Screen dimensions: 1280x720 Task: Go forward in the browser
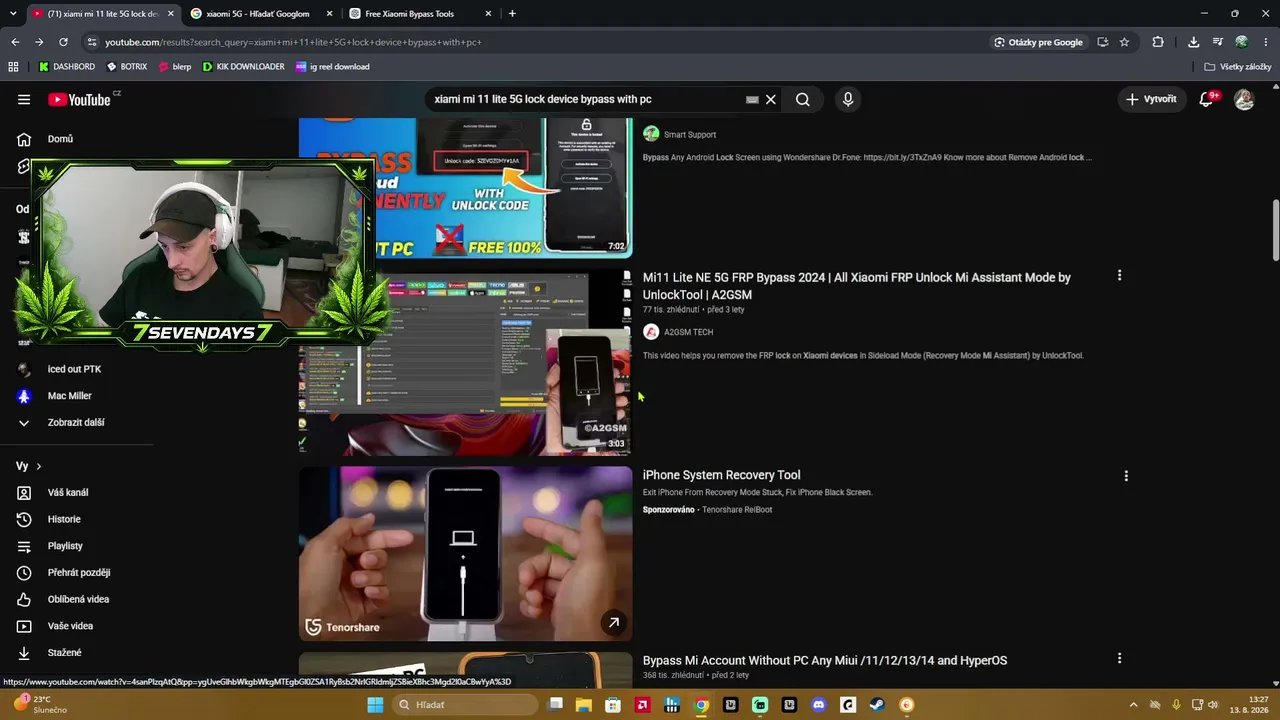click(x=39, y=42)
